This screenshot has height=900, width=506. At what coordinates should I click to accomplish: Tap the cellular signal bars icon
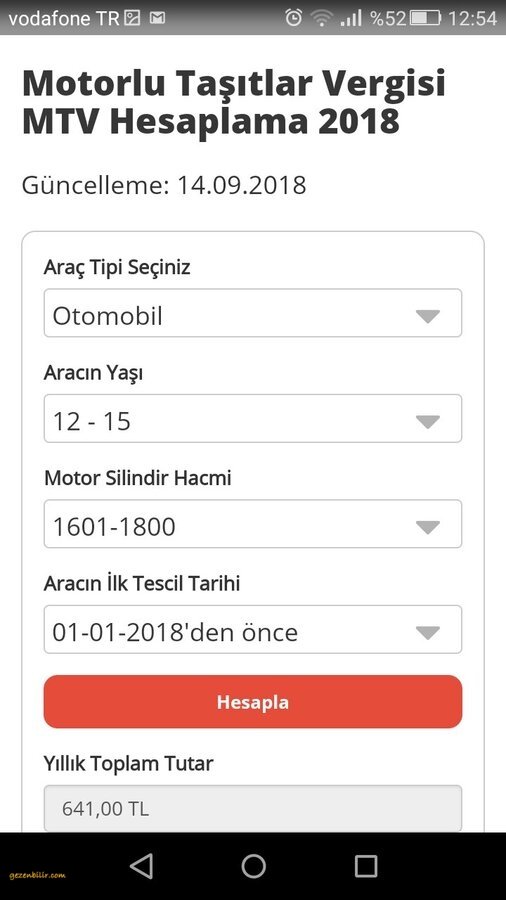tap(351, 18)
